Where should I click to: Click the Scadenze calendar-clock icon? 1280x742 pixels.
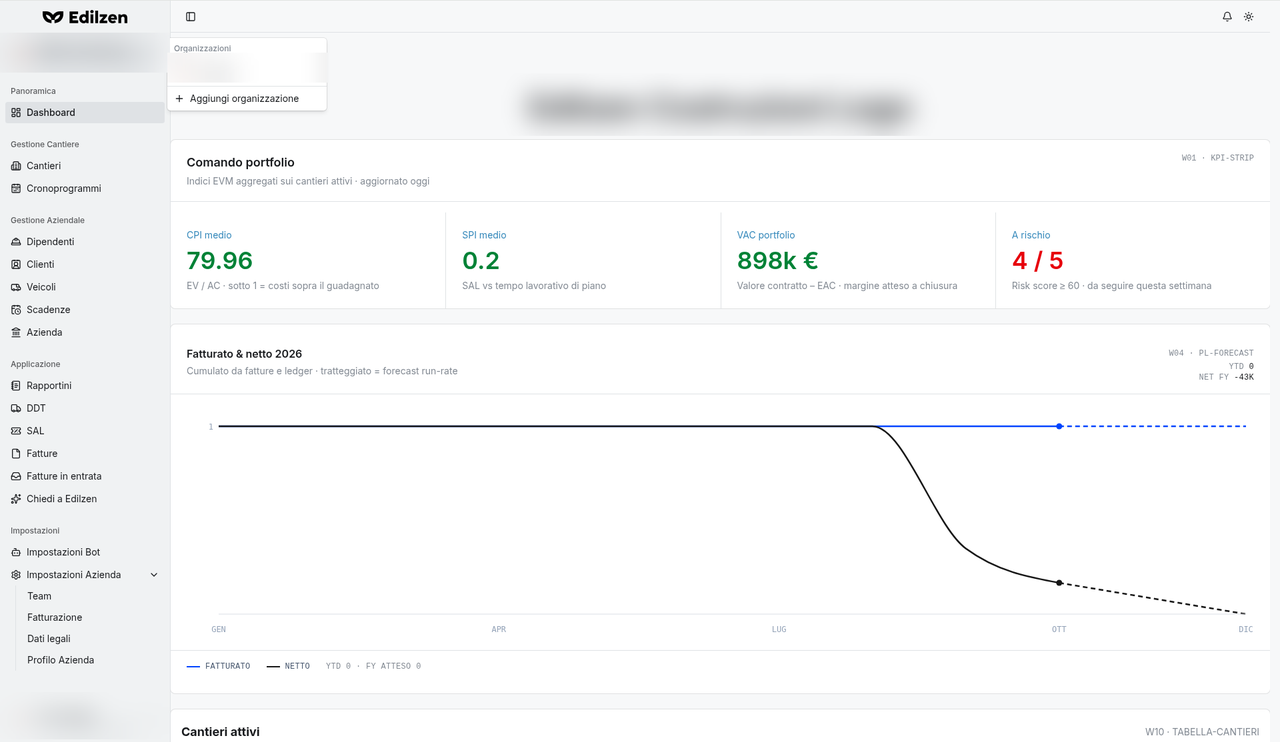tap(16, 310)
